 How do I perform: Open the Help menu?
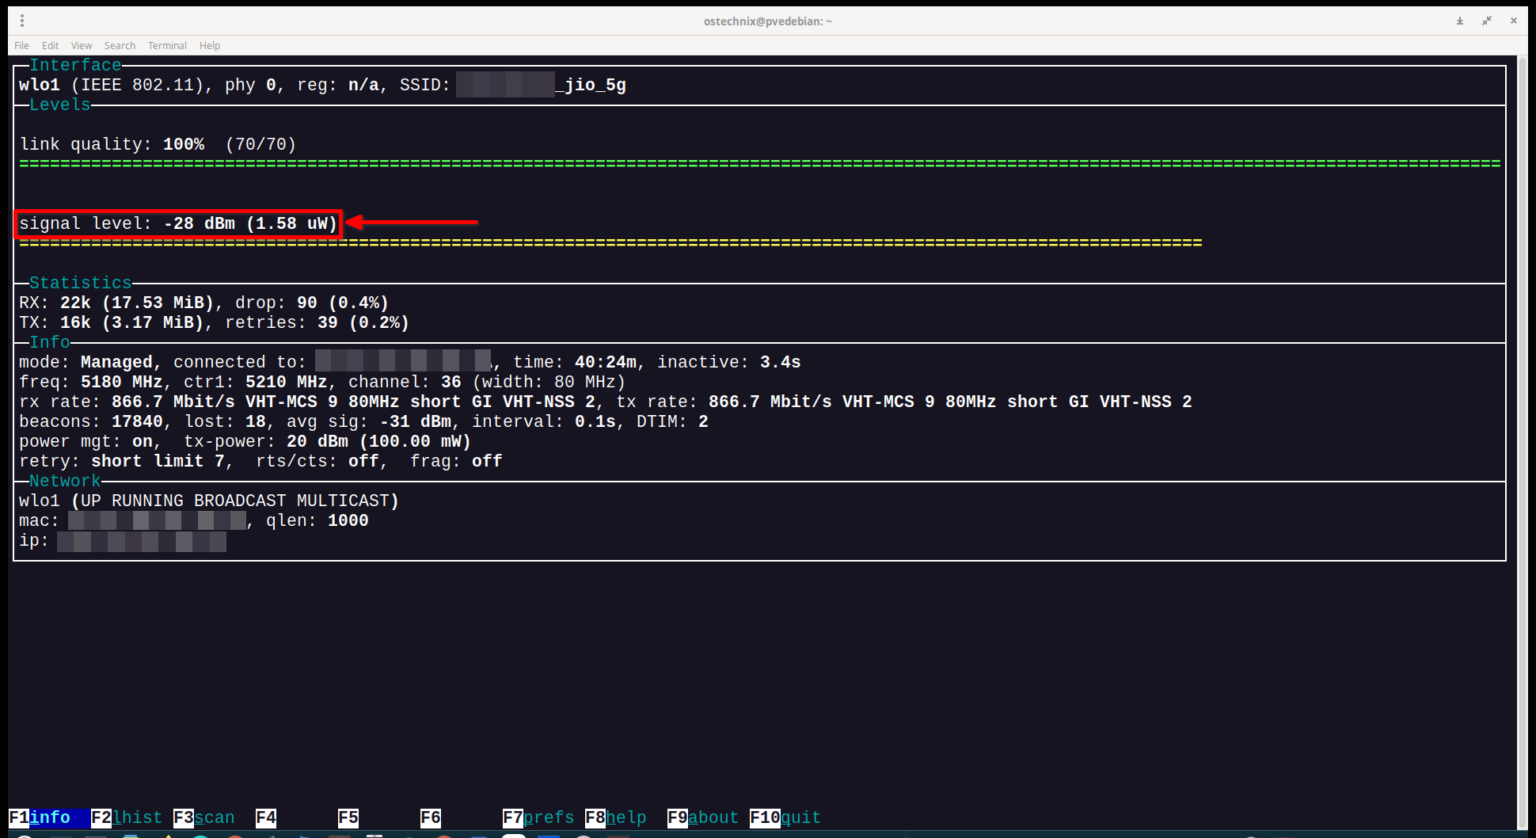210,45
